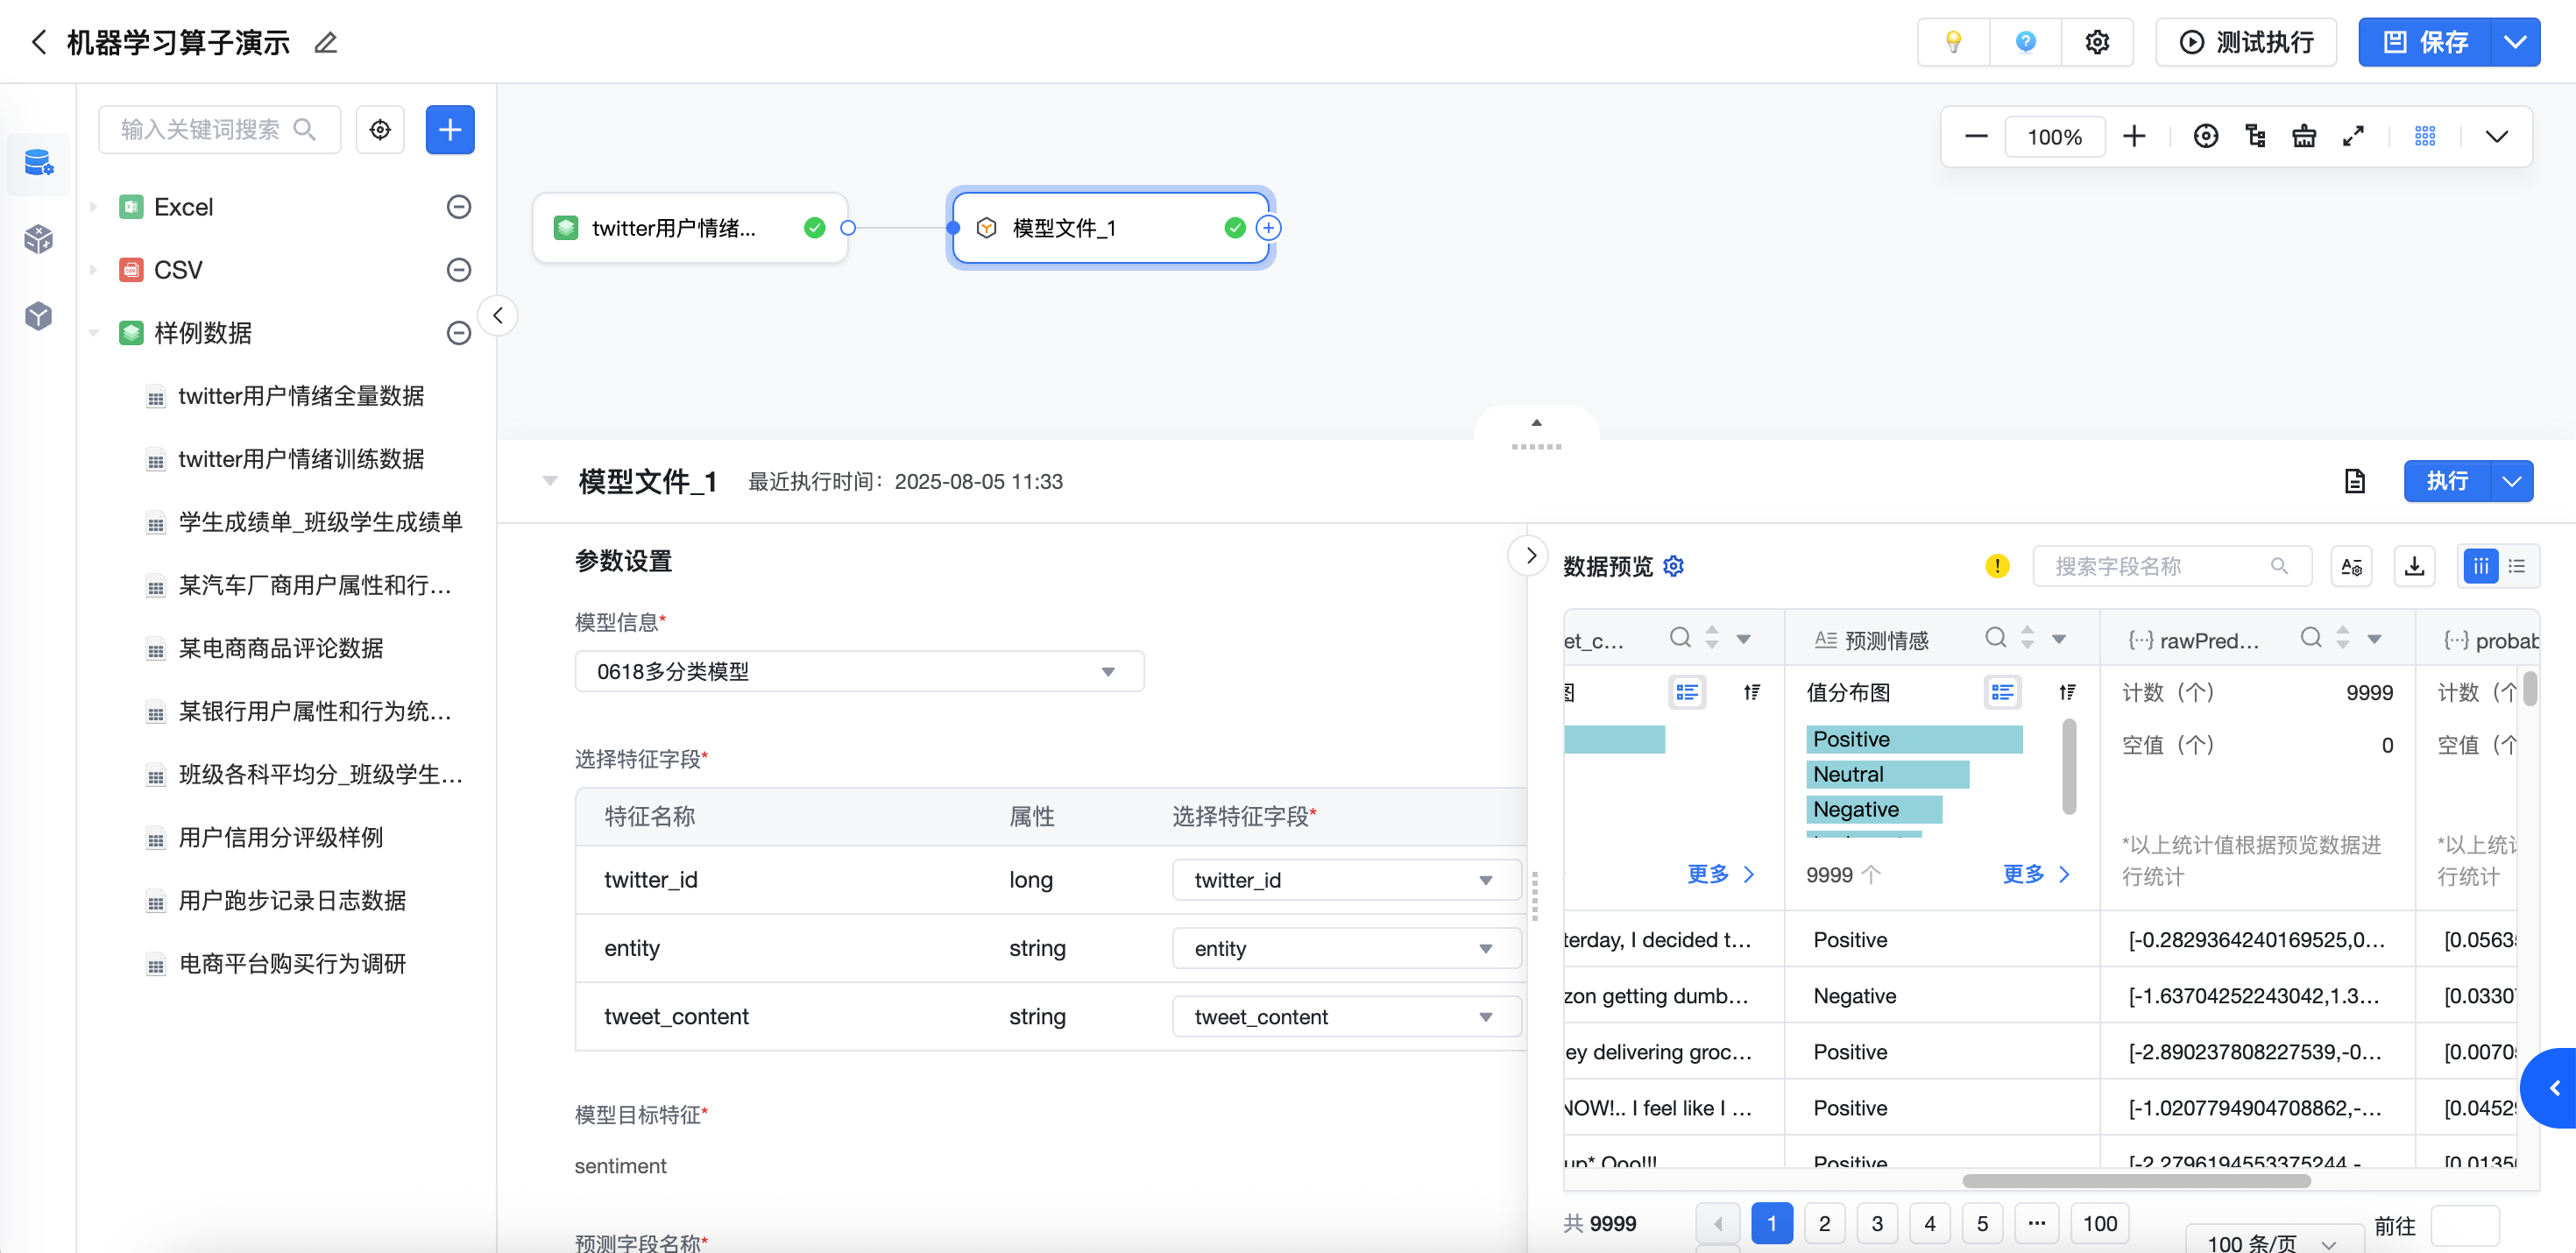Select twitter用户情绪训练数据 in the tree
The width and height of the screenshot is (2576, 1253).
click(300, 459)
